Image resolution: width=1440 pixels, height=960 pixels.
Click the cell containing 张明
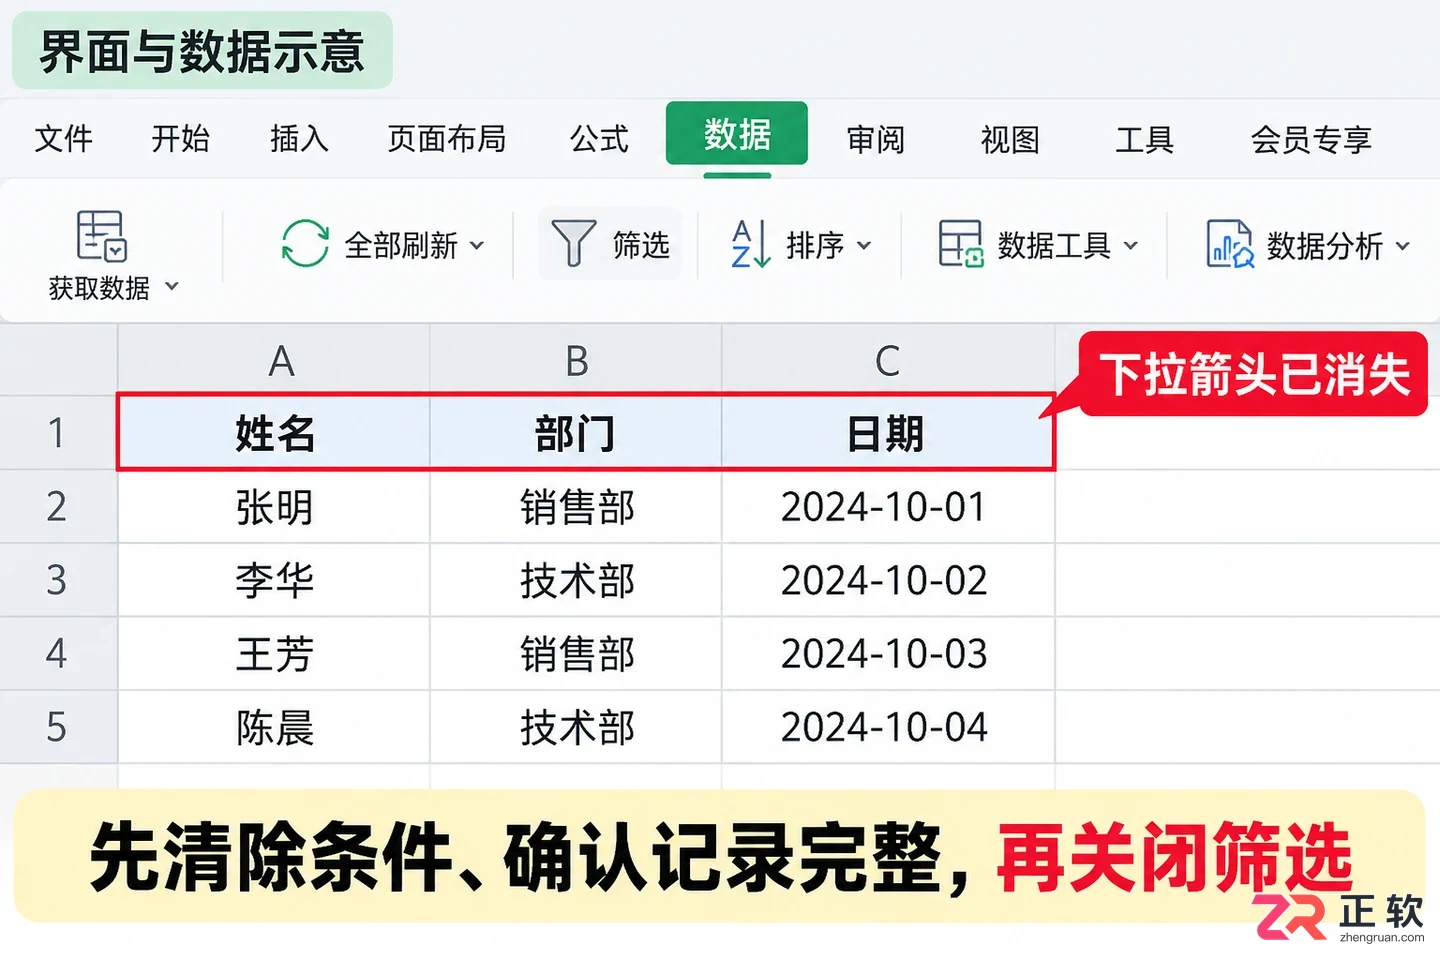(274, 507)
